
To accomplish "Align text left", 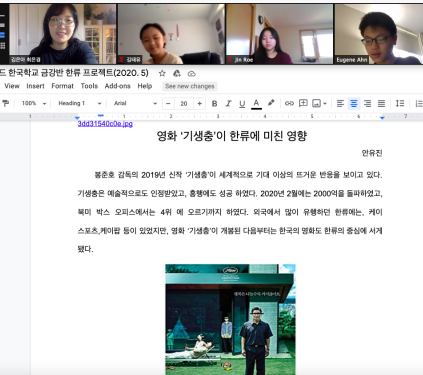I will coord(340,104).
